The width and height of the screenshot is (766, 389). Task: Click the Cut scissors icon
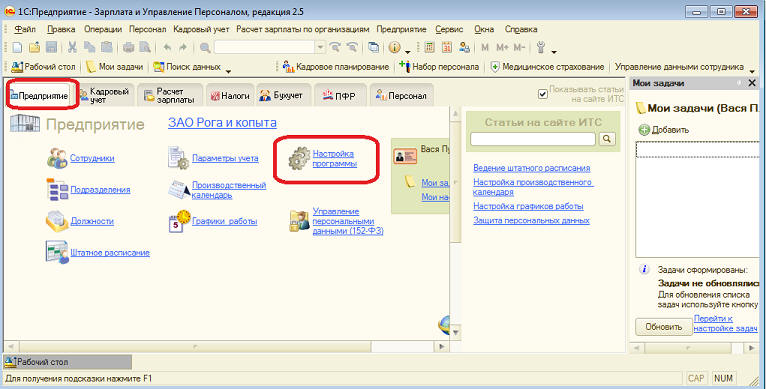[72, 47]
